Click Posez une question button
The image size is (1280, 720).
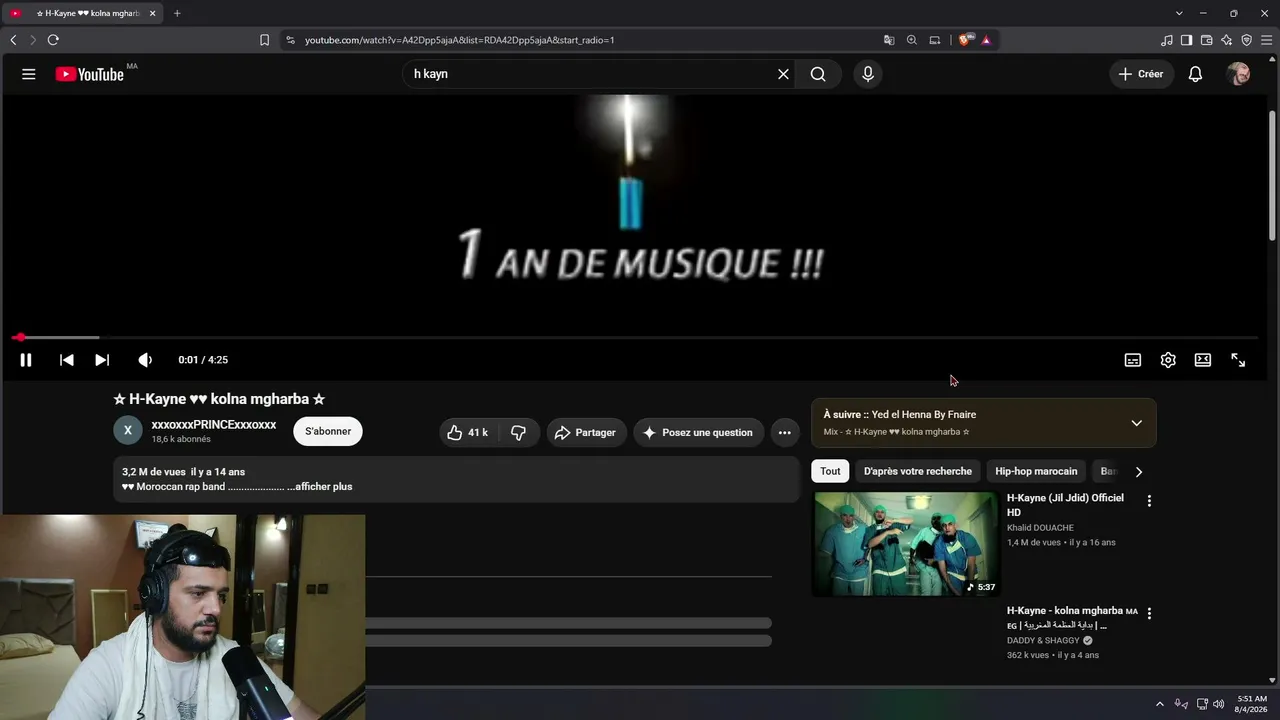699,432
